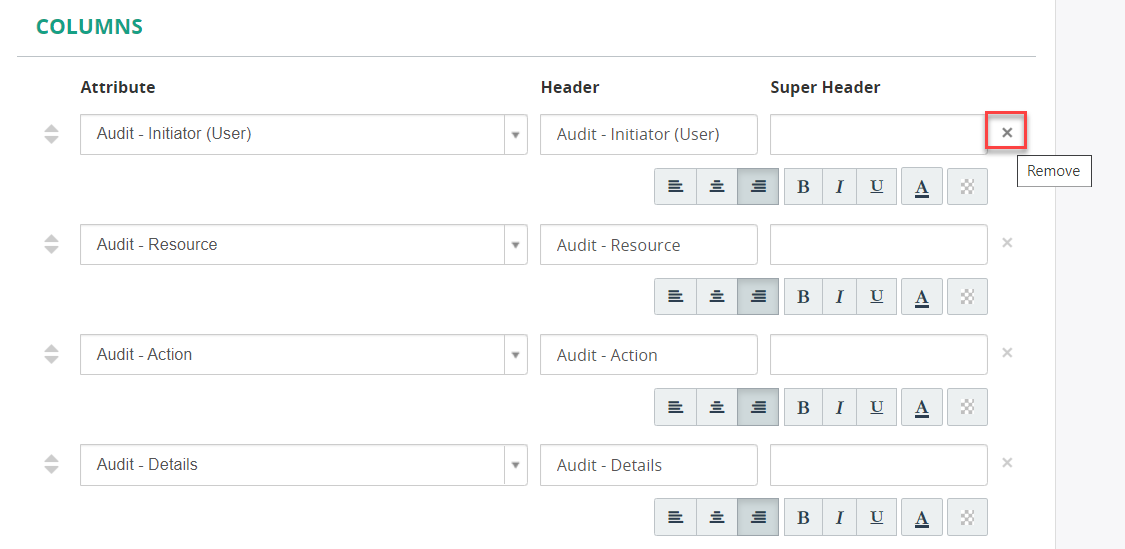Open font color for Audit - Details row
This screenshot has height=549, width=1125.
tap(922, 517)
